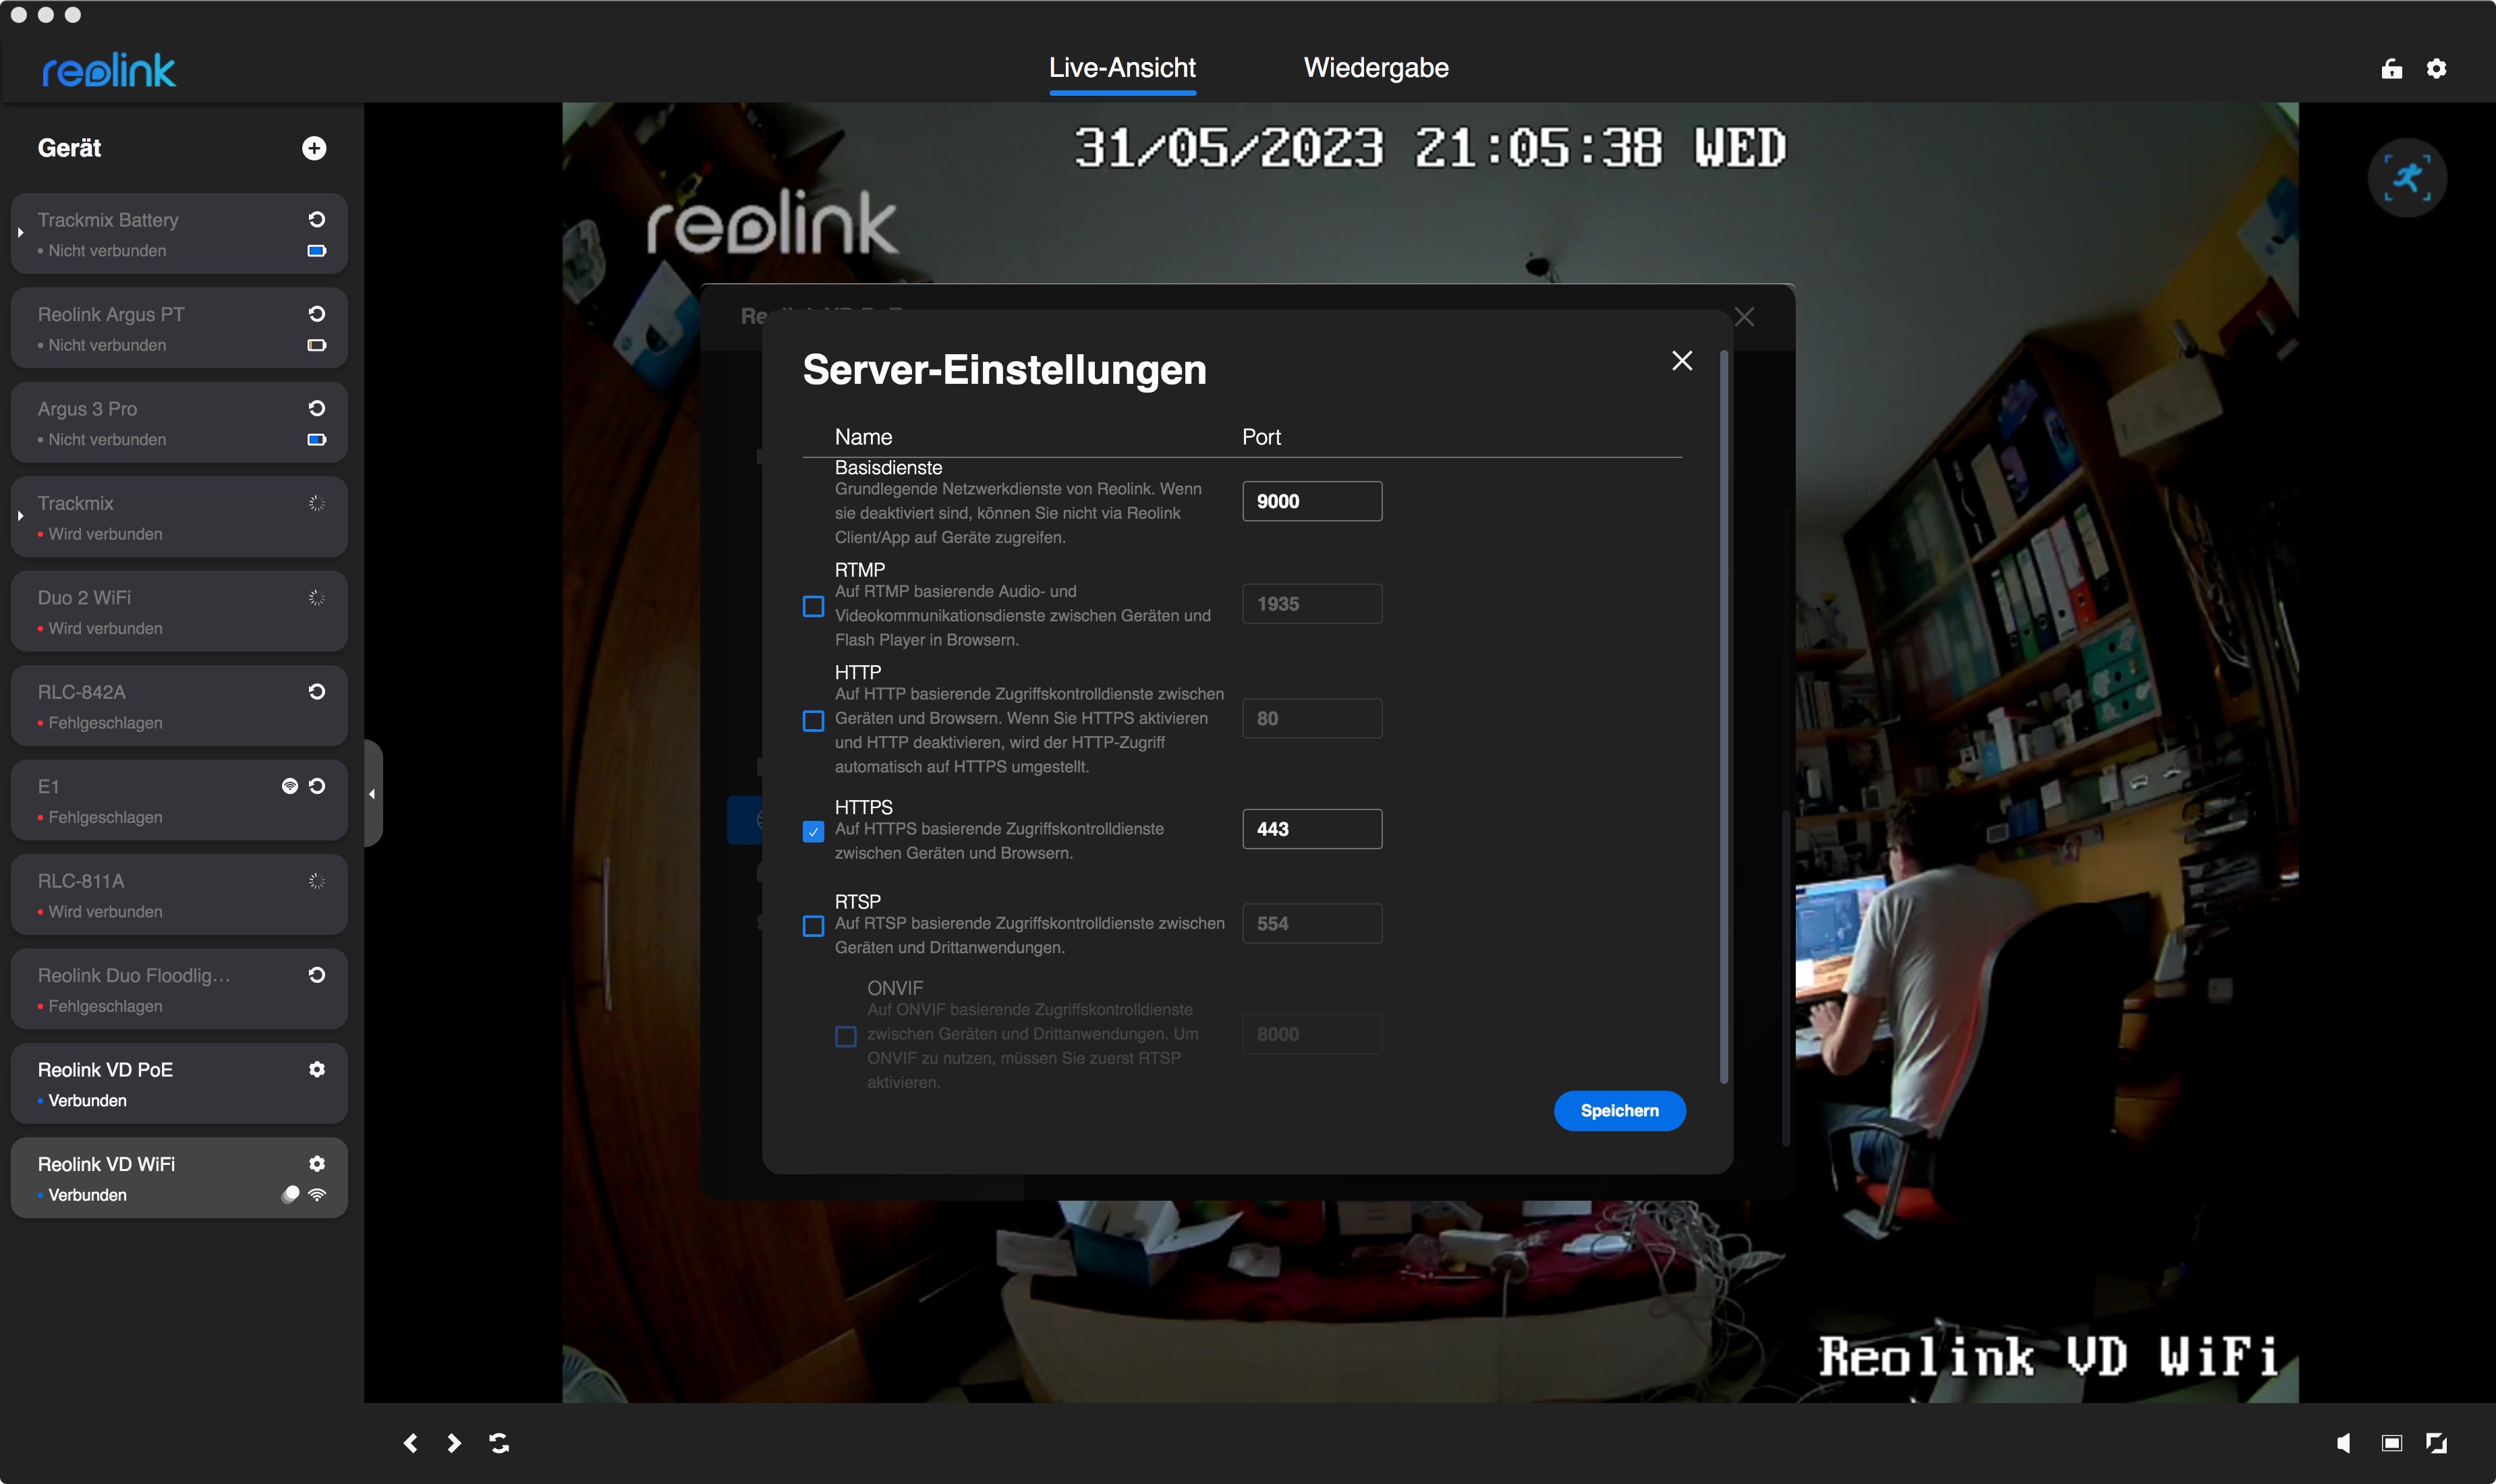Click the refresh view icon in bottom toolbar
The width and height of the screenshot is (2496, 1484).
(499, 1442)
